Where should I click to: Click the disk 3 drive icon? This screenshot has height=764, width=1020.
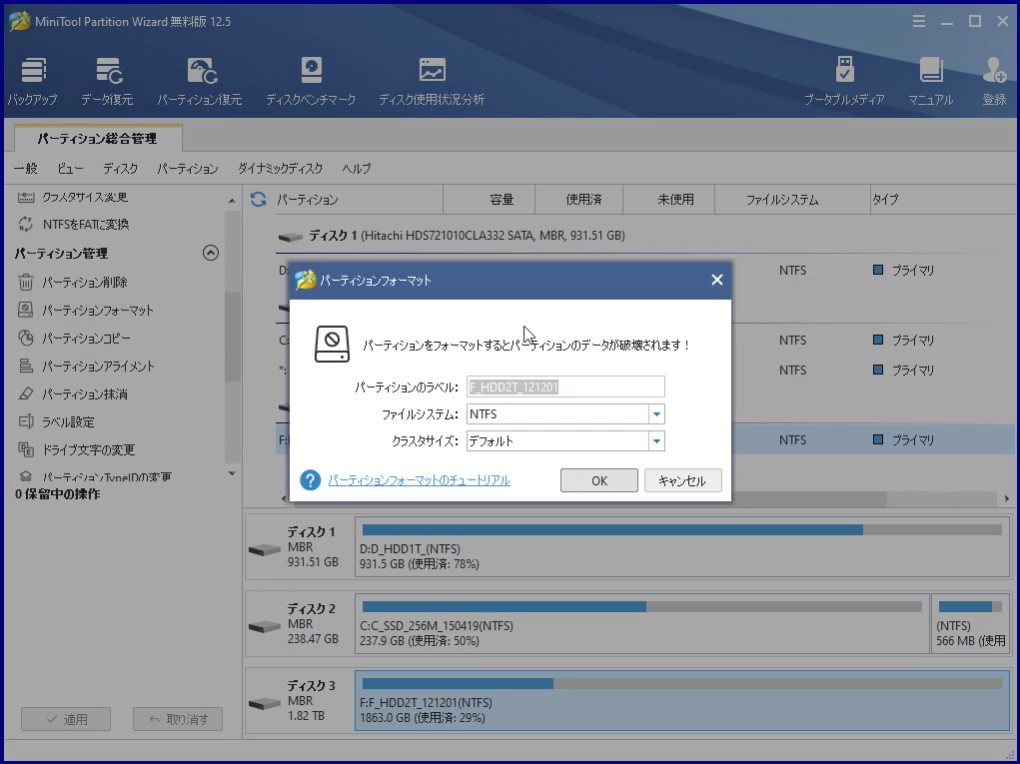pos(264,703)
